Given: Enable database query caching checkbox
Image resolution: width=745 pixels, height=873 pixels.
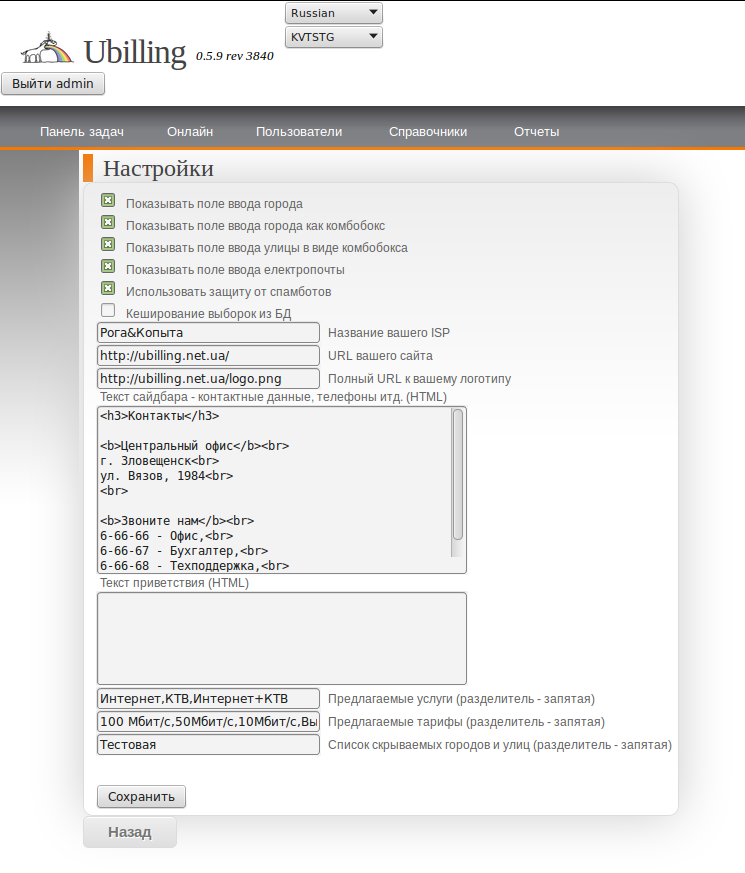Looking at the screenshot, I should pyautogui.click(x=108, y=311).
